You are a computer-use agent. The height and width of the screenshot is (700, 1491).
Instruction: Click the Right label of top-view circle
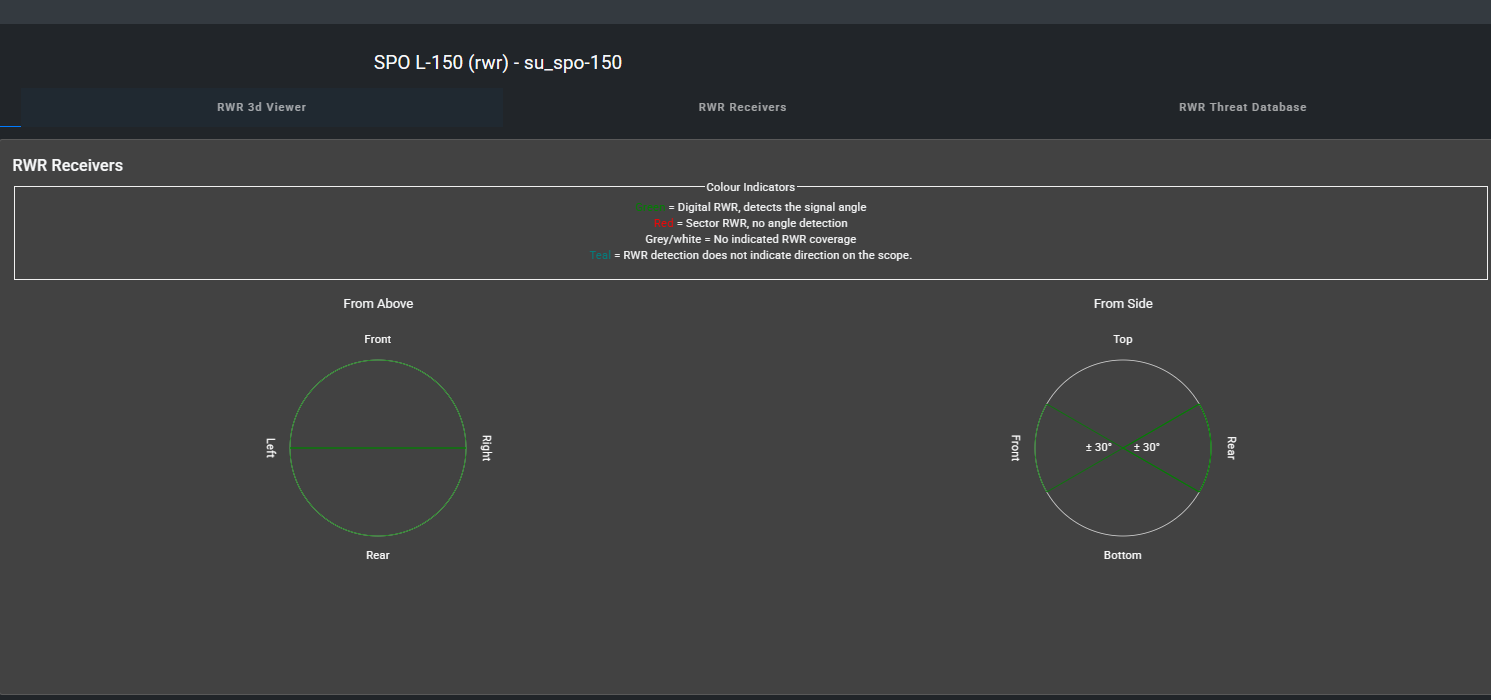486,448
